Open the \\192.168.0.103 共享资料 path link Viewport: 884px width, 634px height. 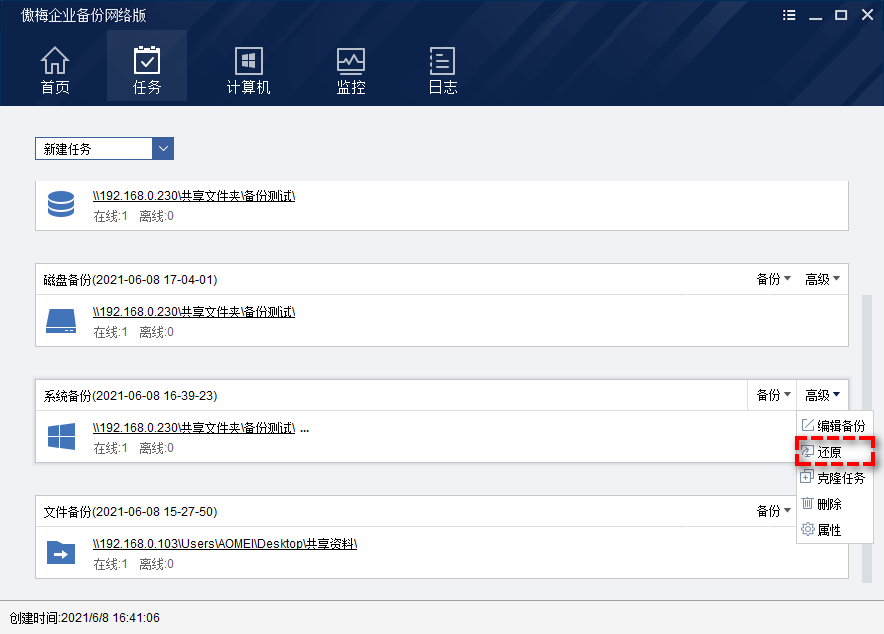(x=225, y=543)
